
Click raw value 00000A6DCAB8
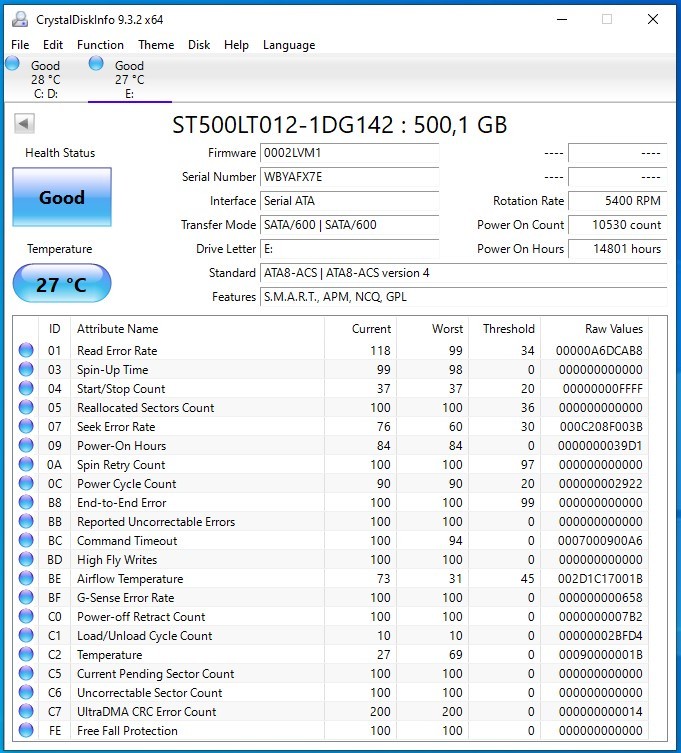click(x=599, y=351)
